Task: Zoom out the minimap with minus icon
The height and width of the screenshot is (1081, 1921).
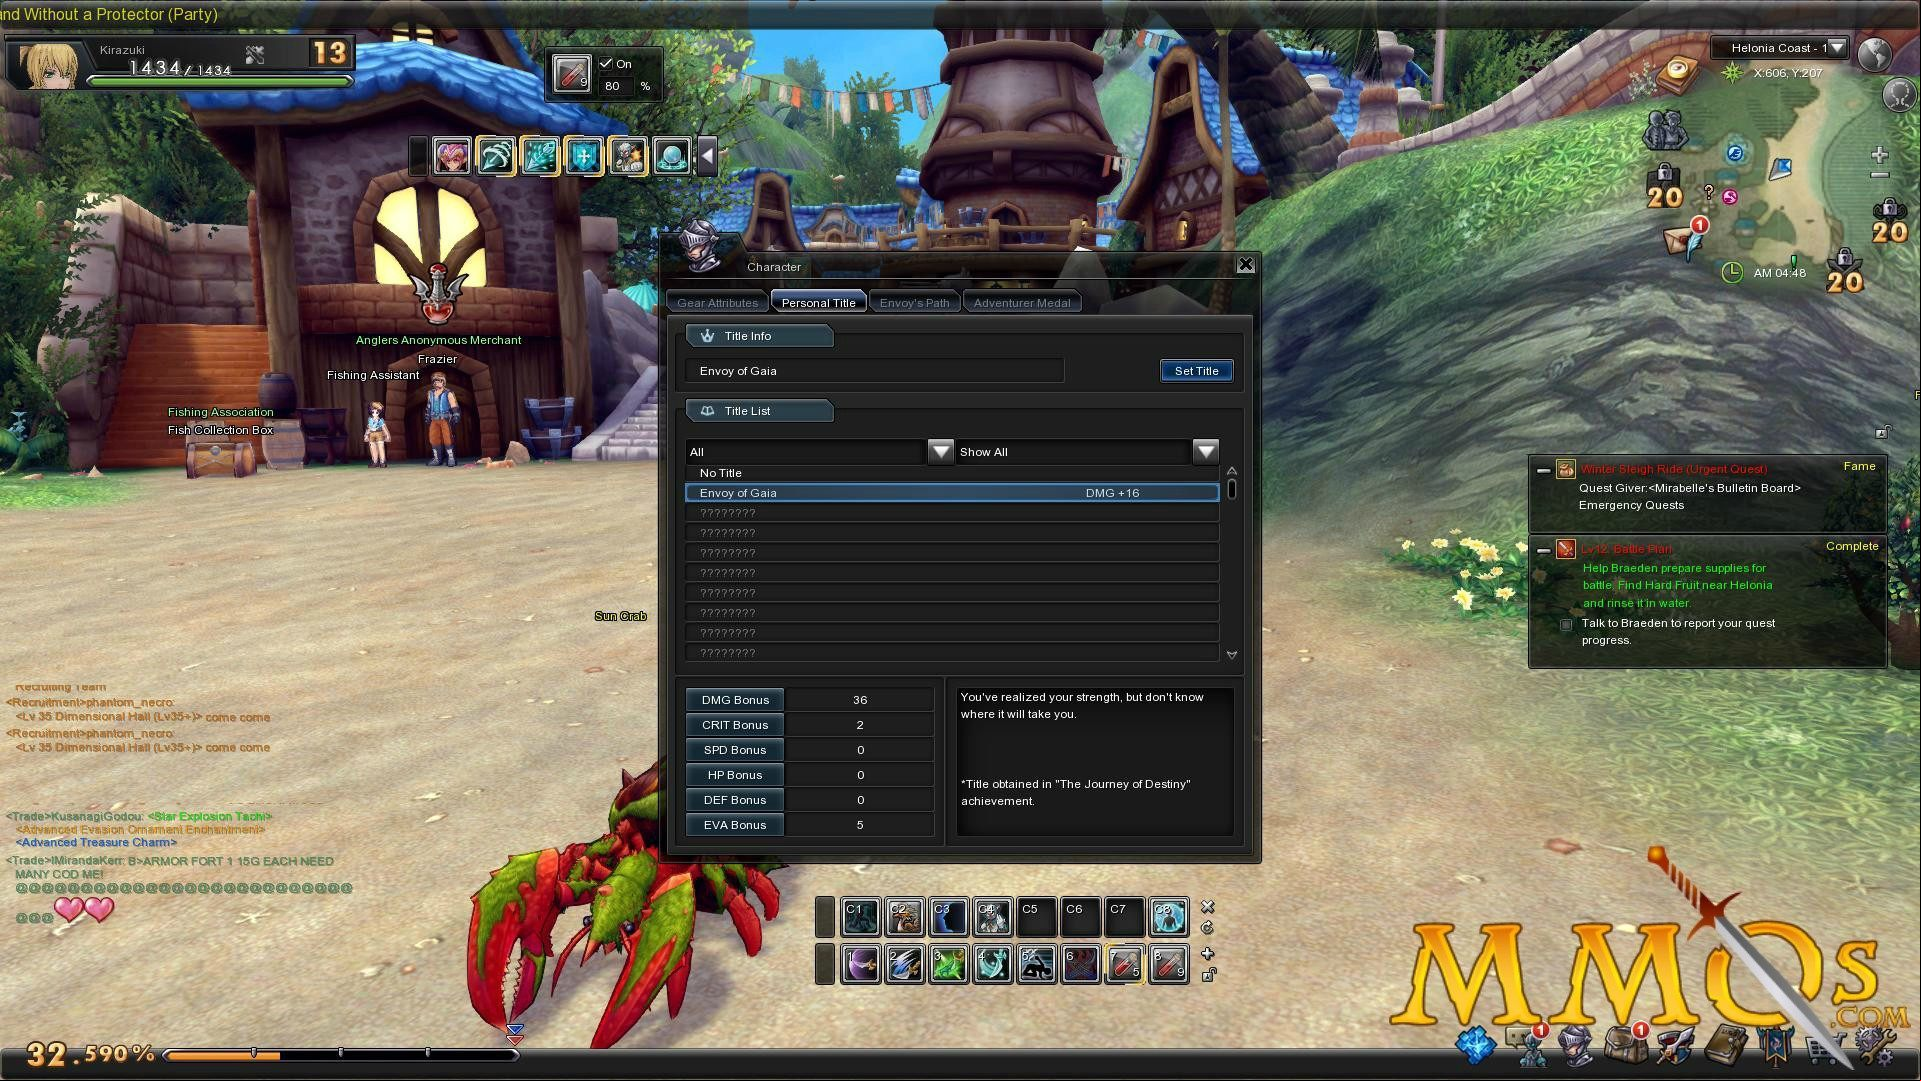Action: pos(1880,175)
